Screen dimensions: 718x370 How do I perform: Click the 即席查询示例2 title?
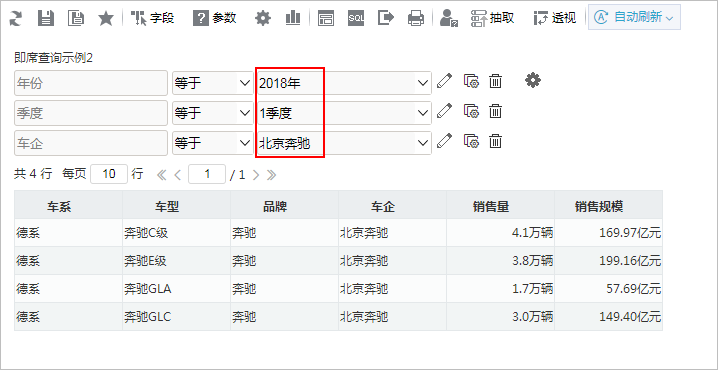54,58
